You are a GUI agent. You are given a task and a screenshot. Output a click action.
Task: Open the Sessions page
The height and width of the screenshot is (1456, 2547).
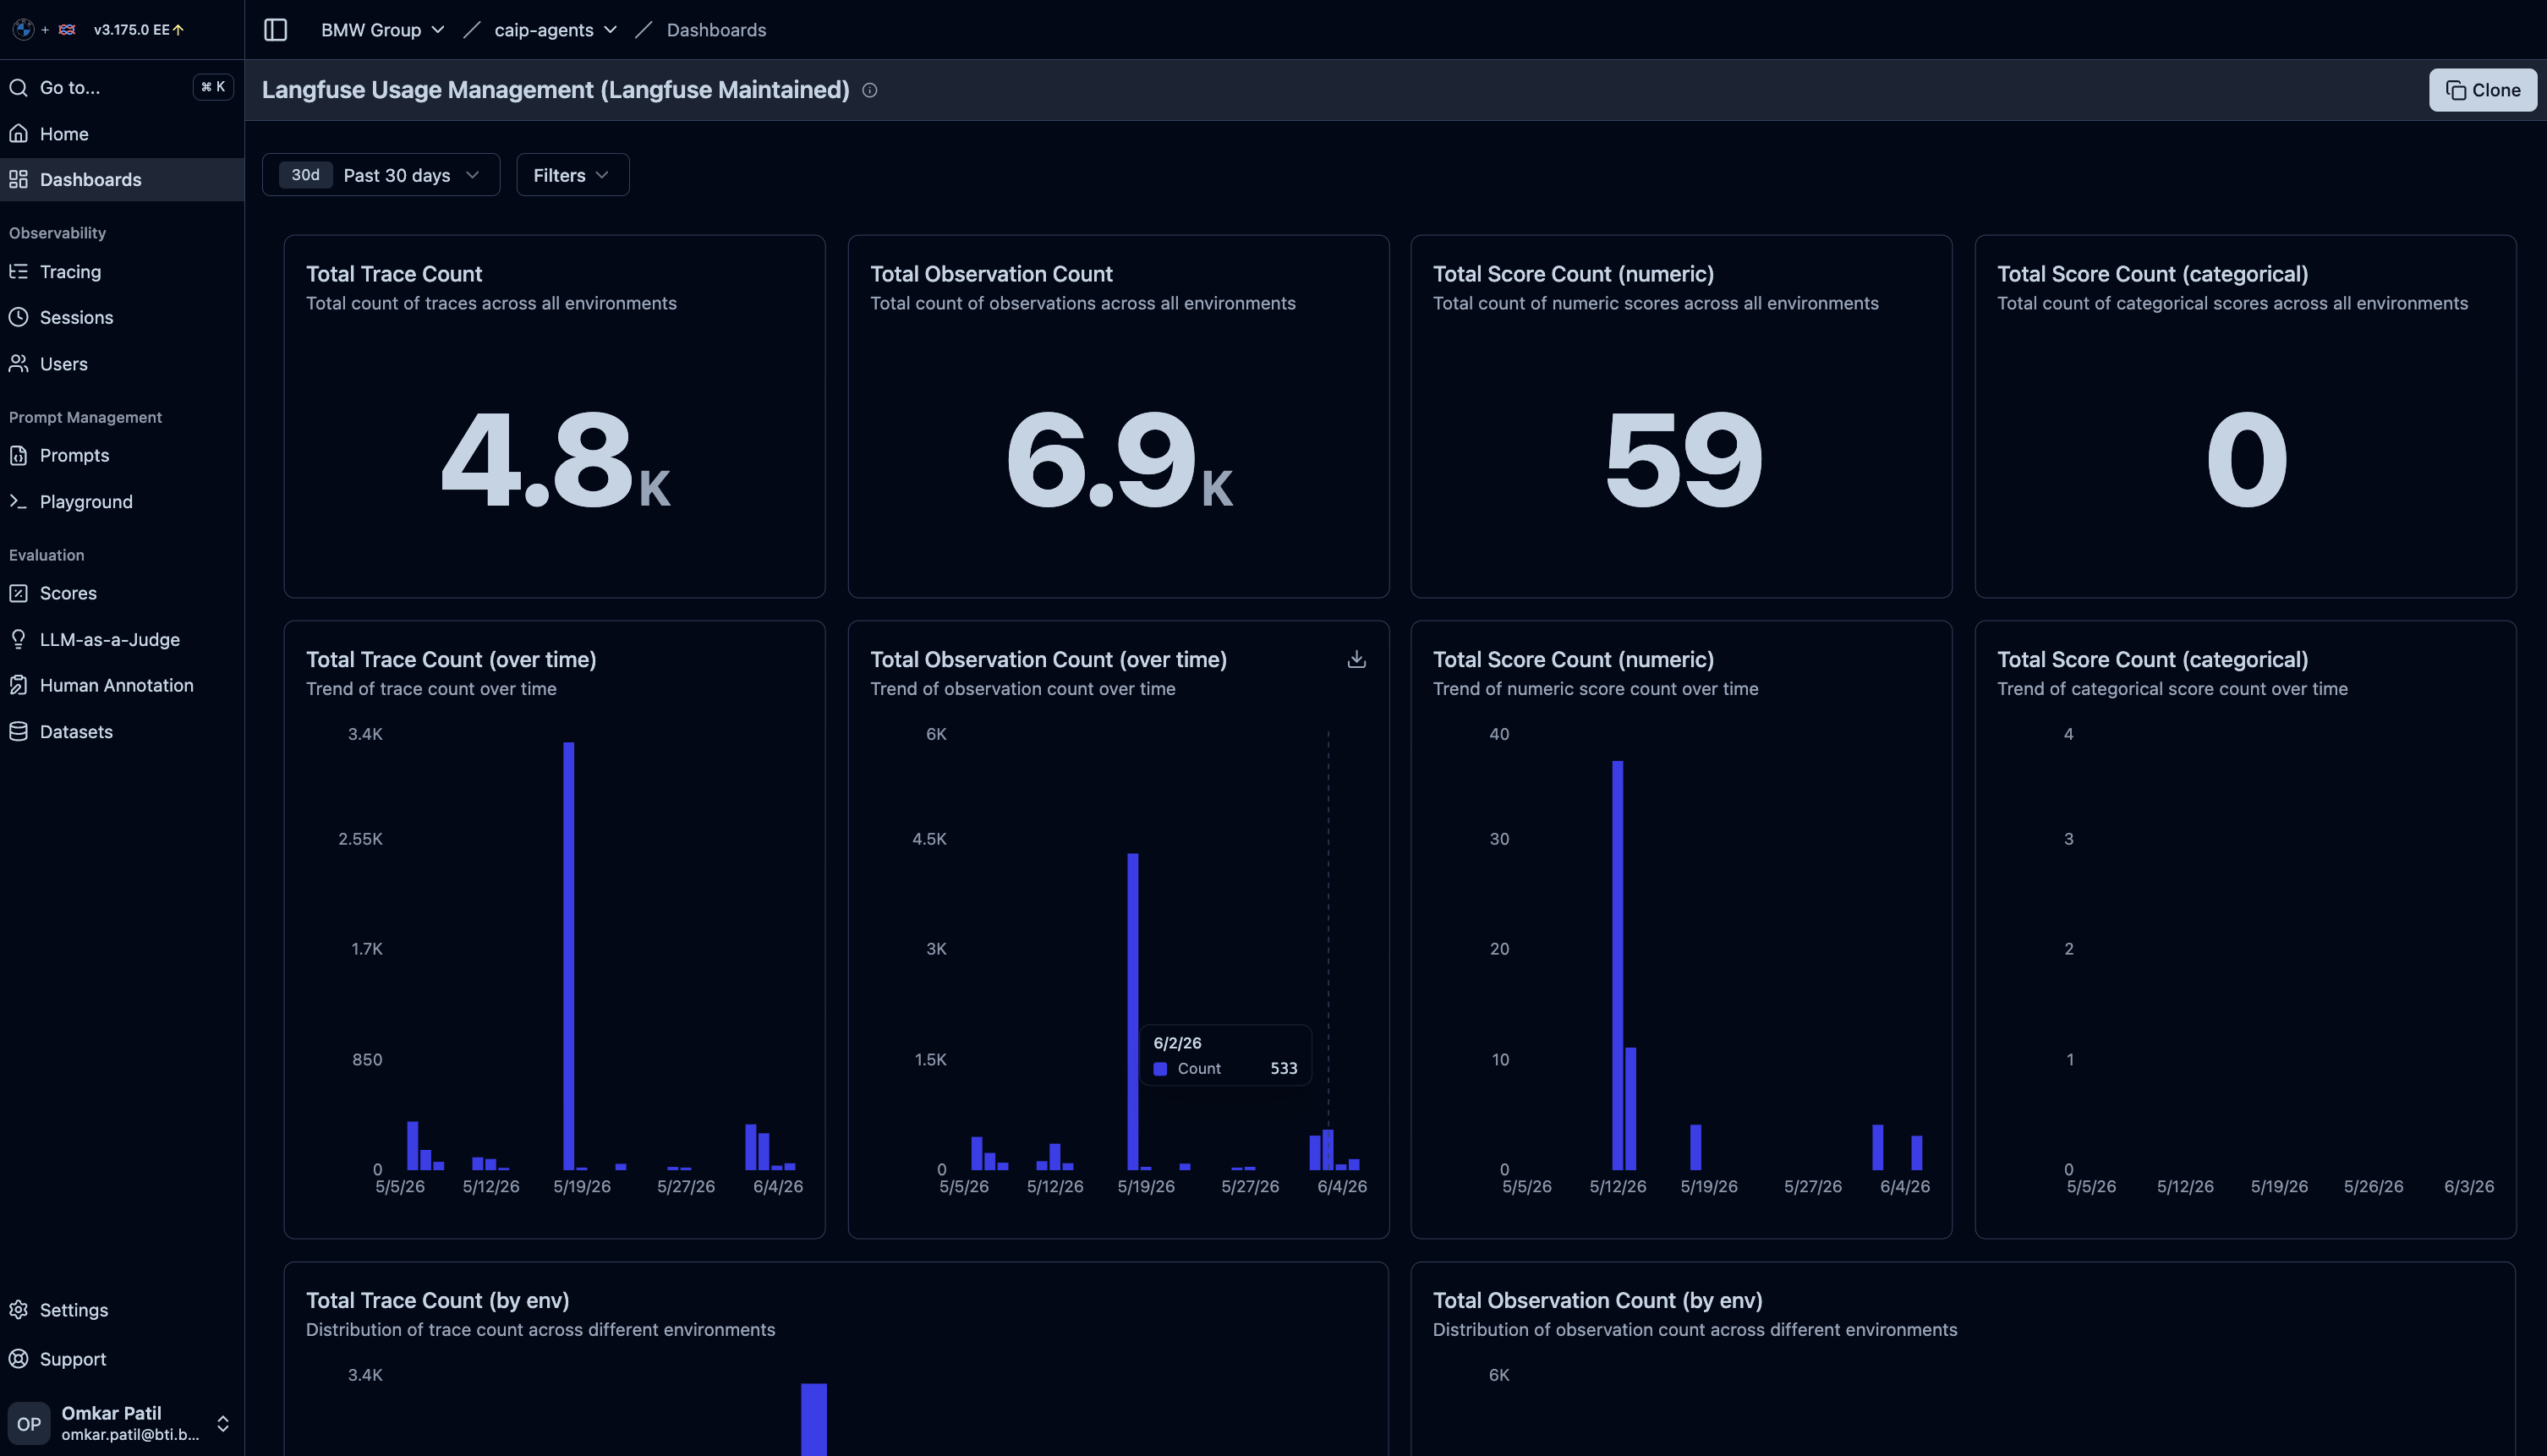pyautogui.click(x=121, y=317)
